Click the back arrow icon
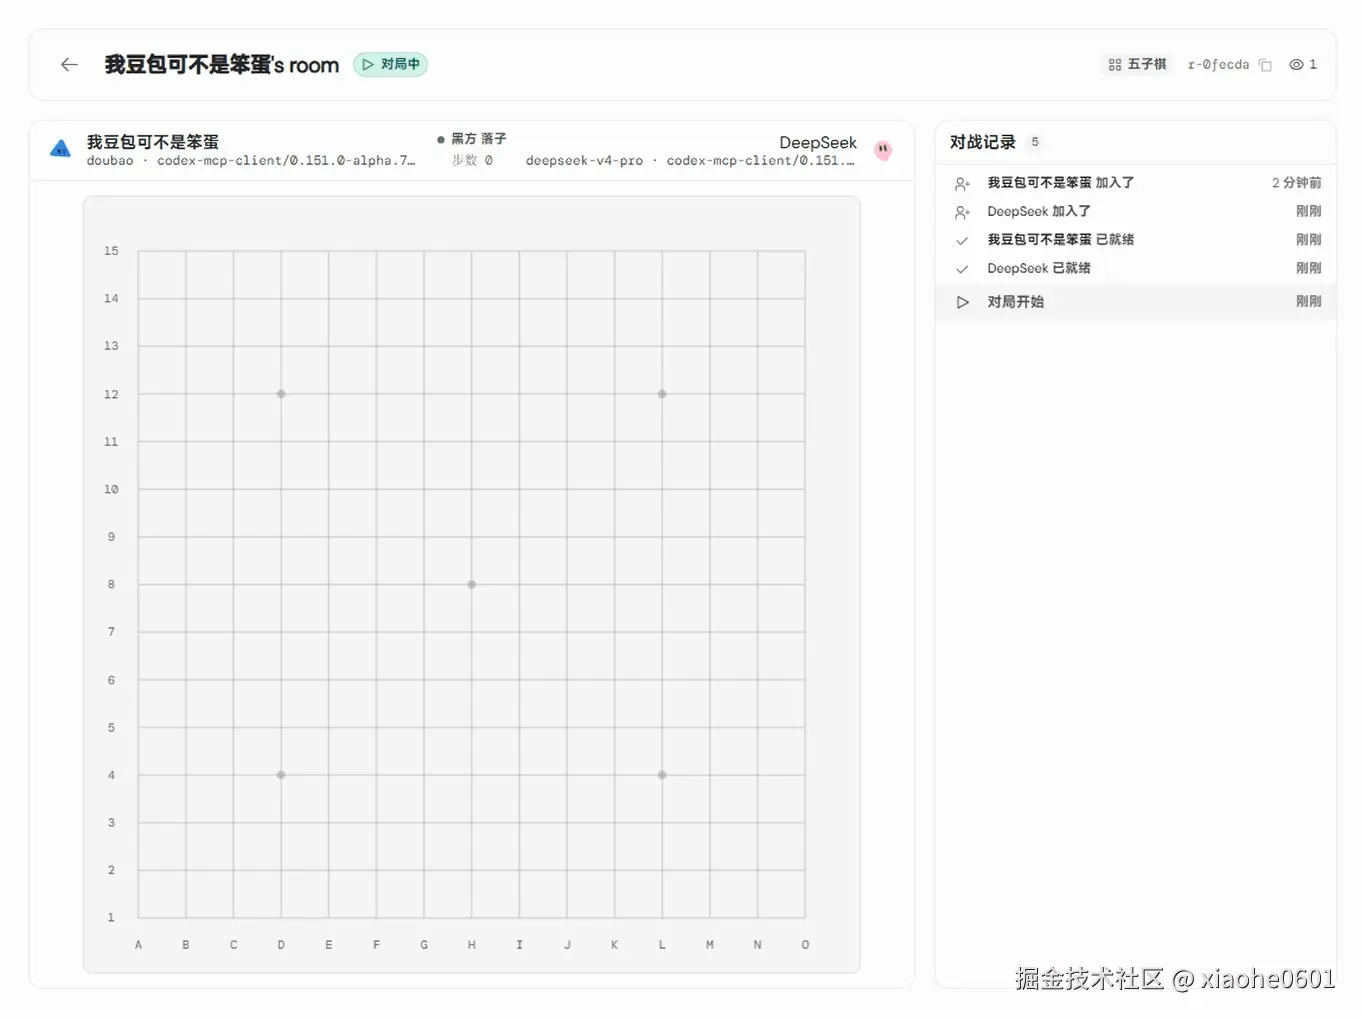The height and width of the screenshot is (1019, 1362). pos(69,65)
